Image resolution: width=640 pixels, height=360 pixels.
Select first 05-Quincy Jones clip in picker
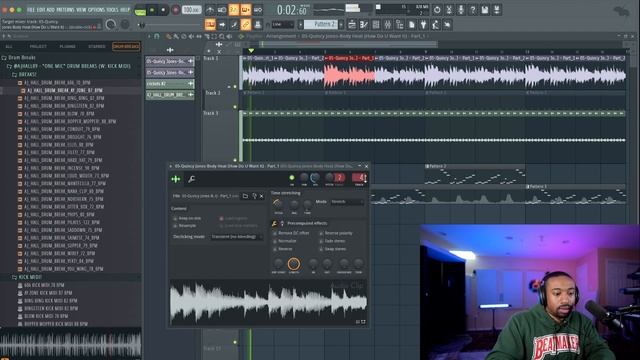170,61
